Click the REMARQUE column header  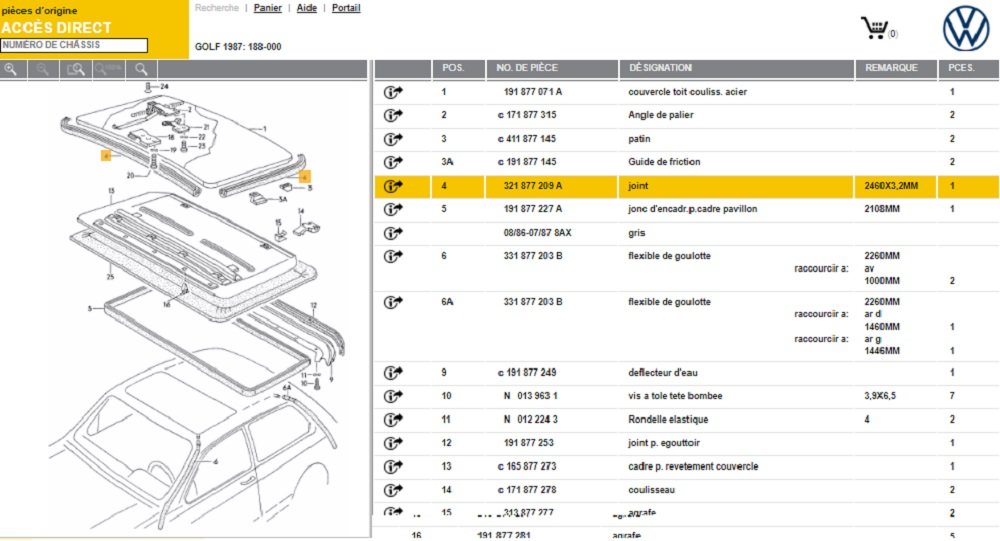895,68
